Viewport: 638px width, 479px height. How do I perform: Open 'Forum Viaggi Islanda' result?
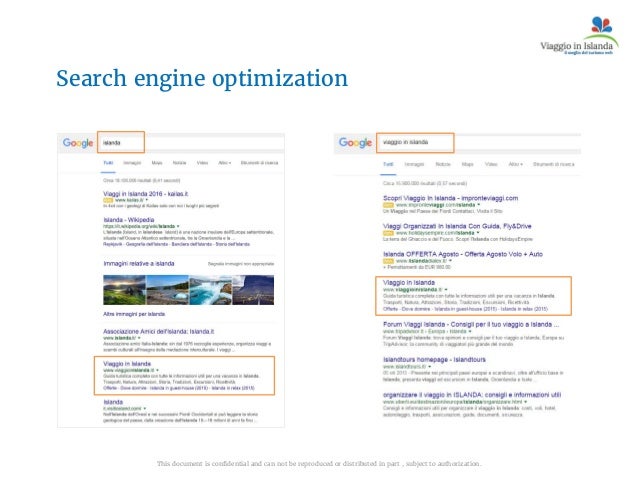click(x=471, y=324)
